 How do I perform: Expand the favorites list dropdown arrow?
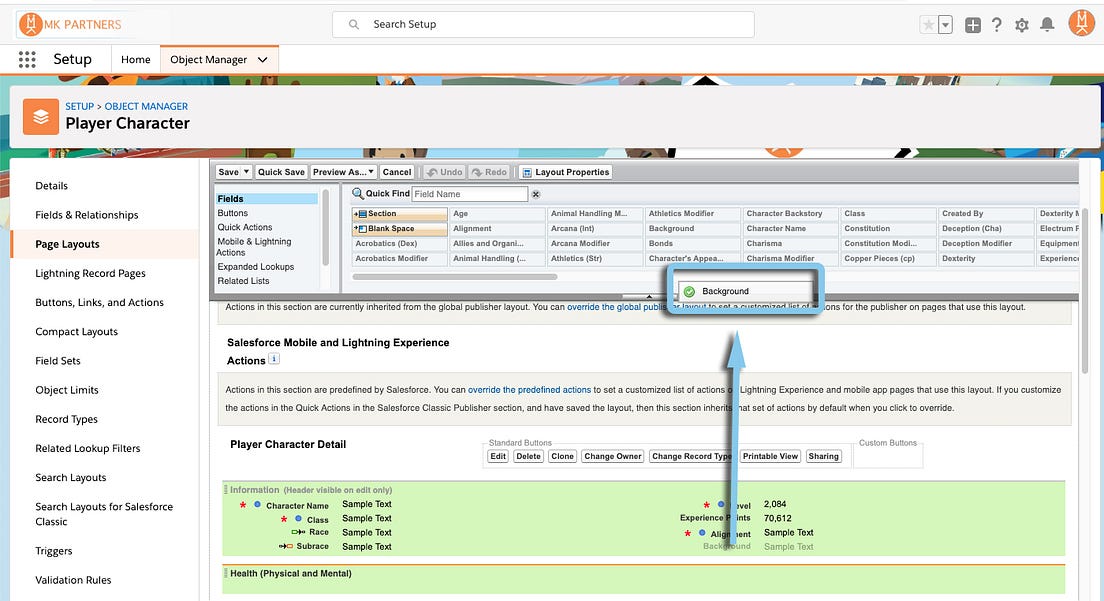pyautogui.click(x=946, y=25)
